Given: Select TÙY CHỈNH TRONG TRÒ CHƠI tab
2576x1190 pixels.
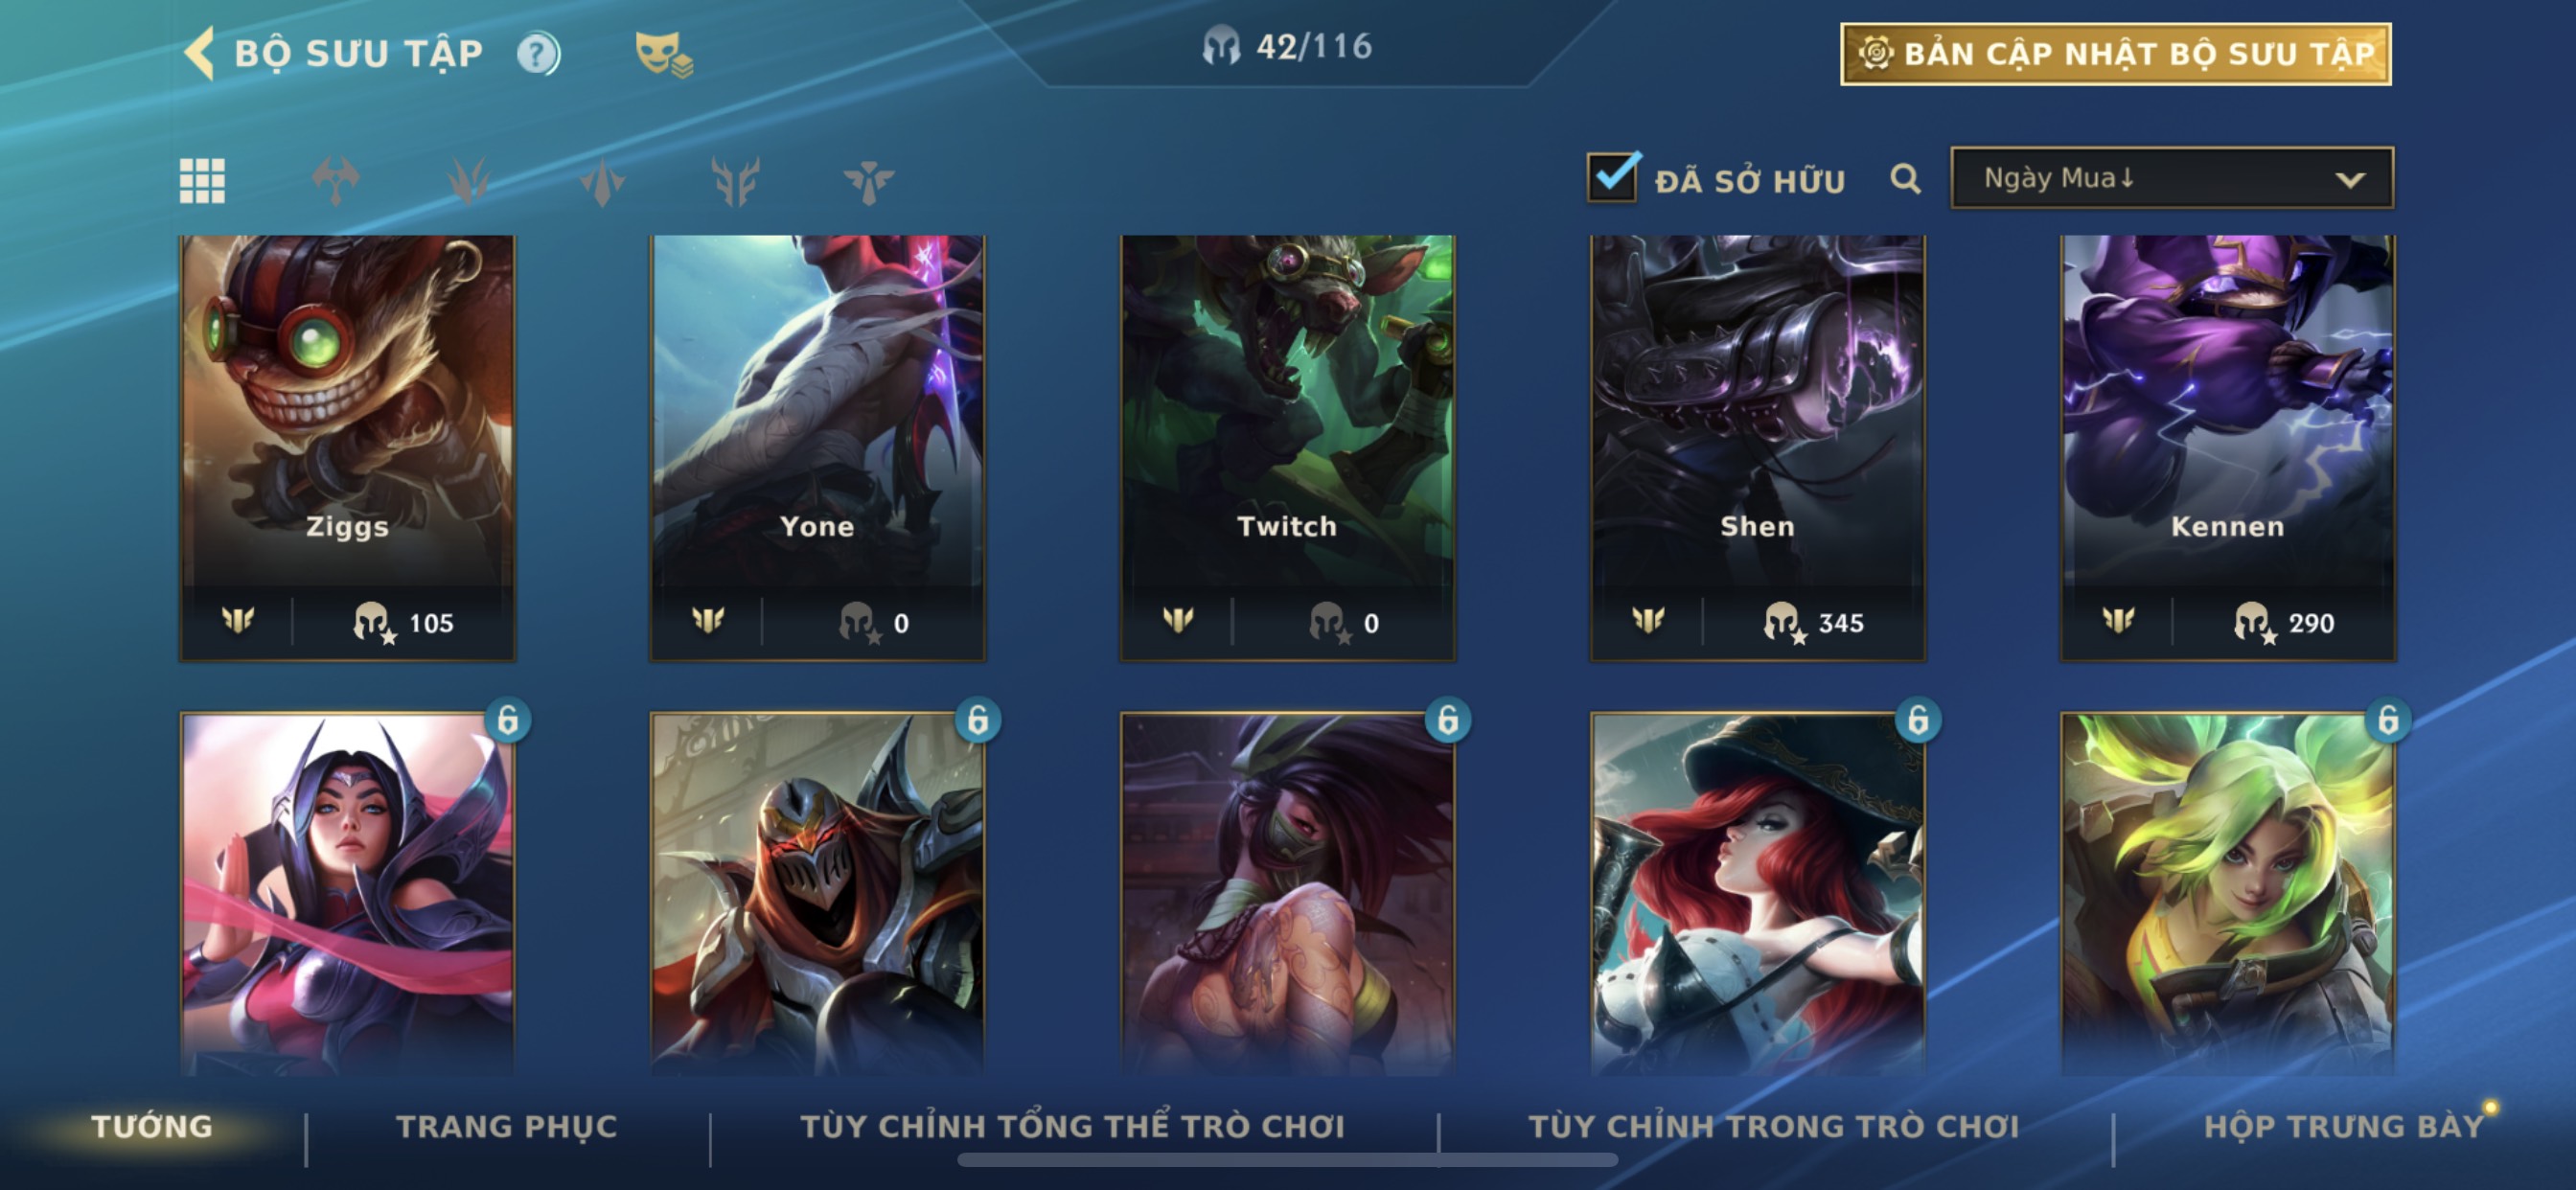Looking at the screenshot, I should pyautogui.click(x=1773, y=1126).
